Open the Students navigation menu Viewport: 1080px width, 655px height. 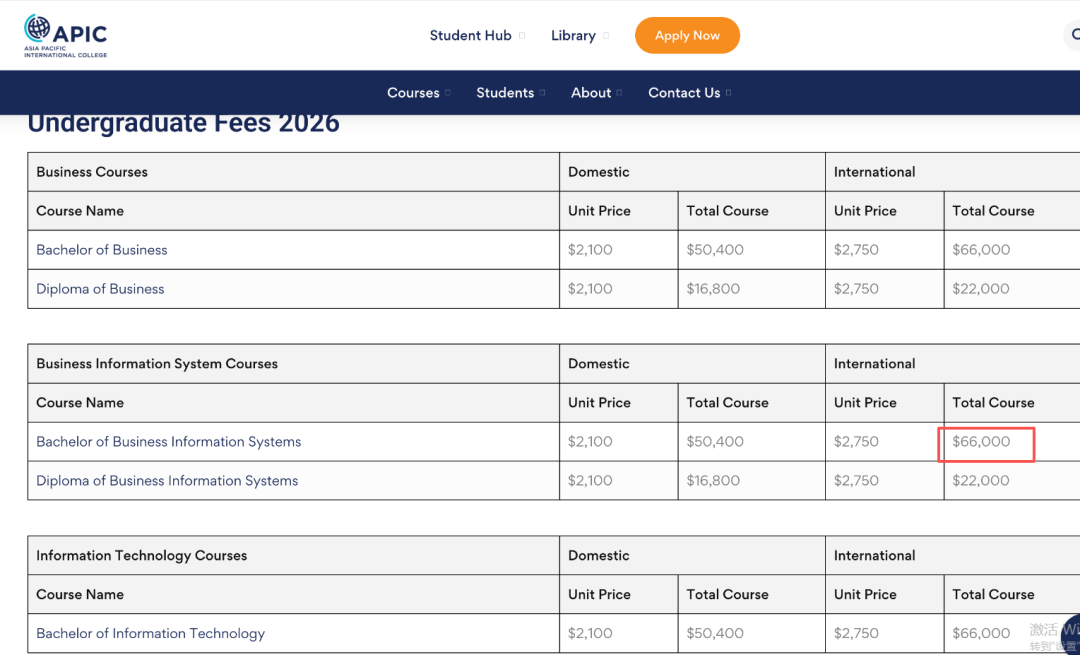[510, 93]
